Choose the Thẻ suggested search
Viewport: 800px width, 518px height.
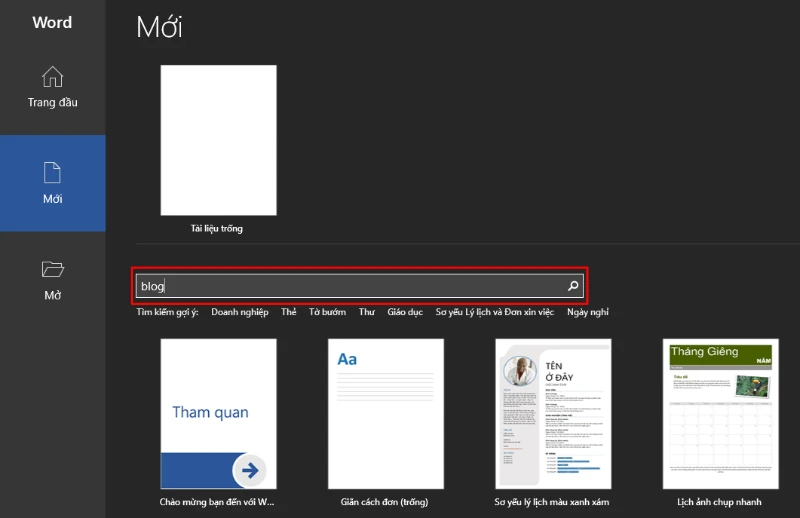coord(288,312)
